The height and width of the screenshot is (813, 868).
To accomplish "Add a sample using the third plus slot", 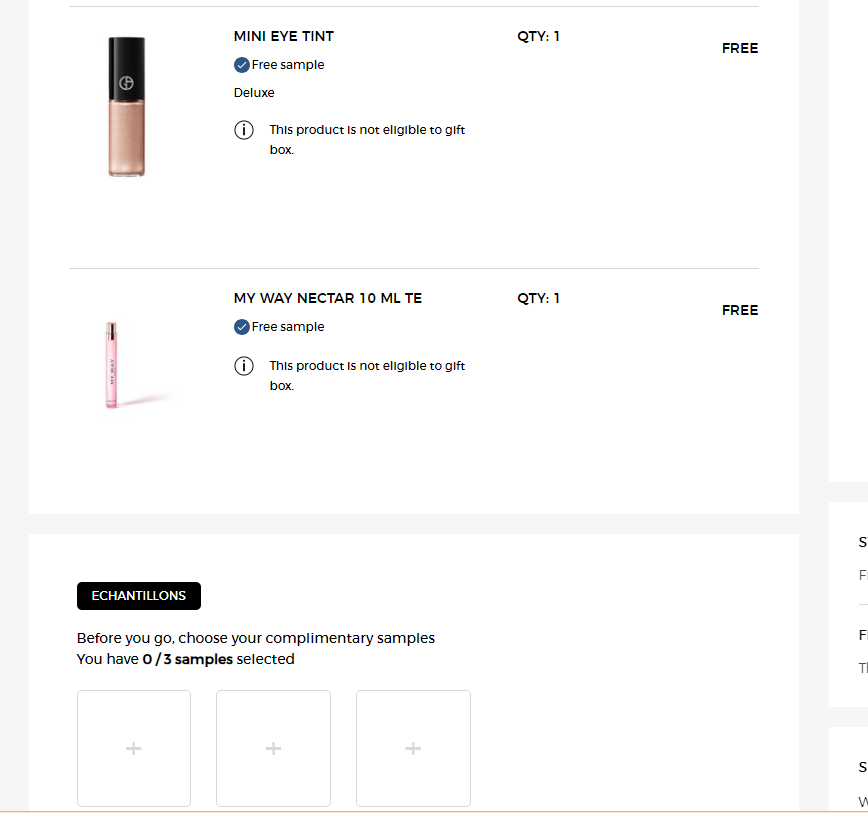I will coord(413,748).
